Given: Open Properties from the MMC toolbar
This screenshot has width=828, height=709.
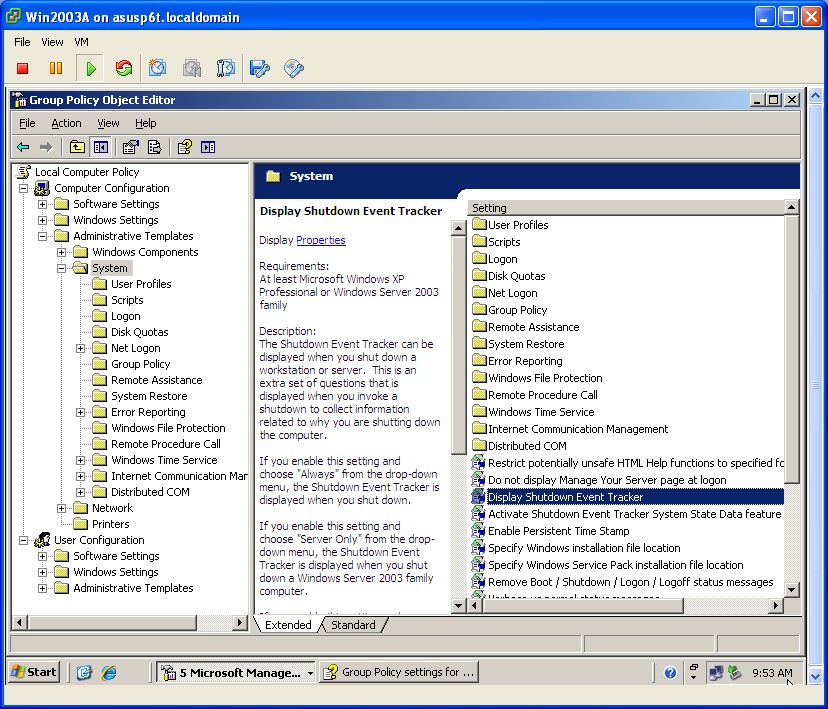Looking at the screenshot, I should 130,147.
